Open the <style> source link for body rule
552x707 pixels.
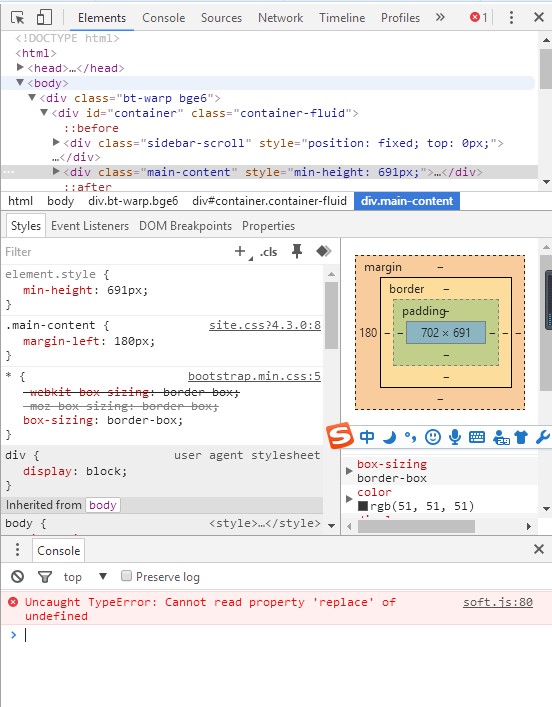coord(265,523)
